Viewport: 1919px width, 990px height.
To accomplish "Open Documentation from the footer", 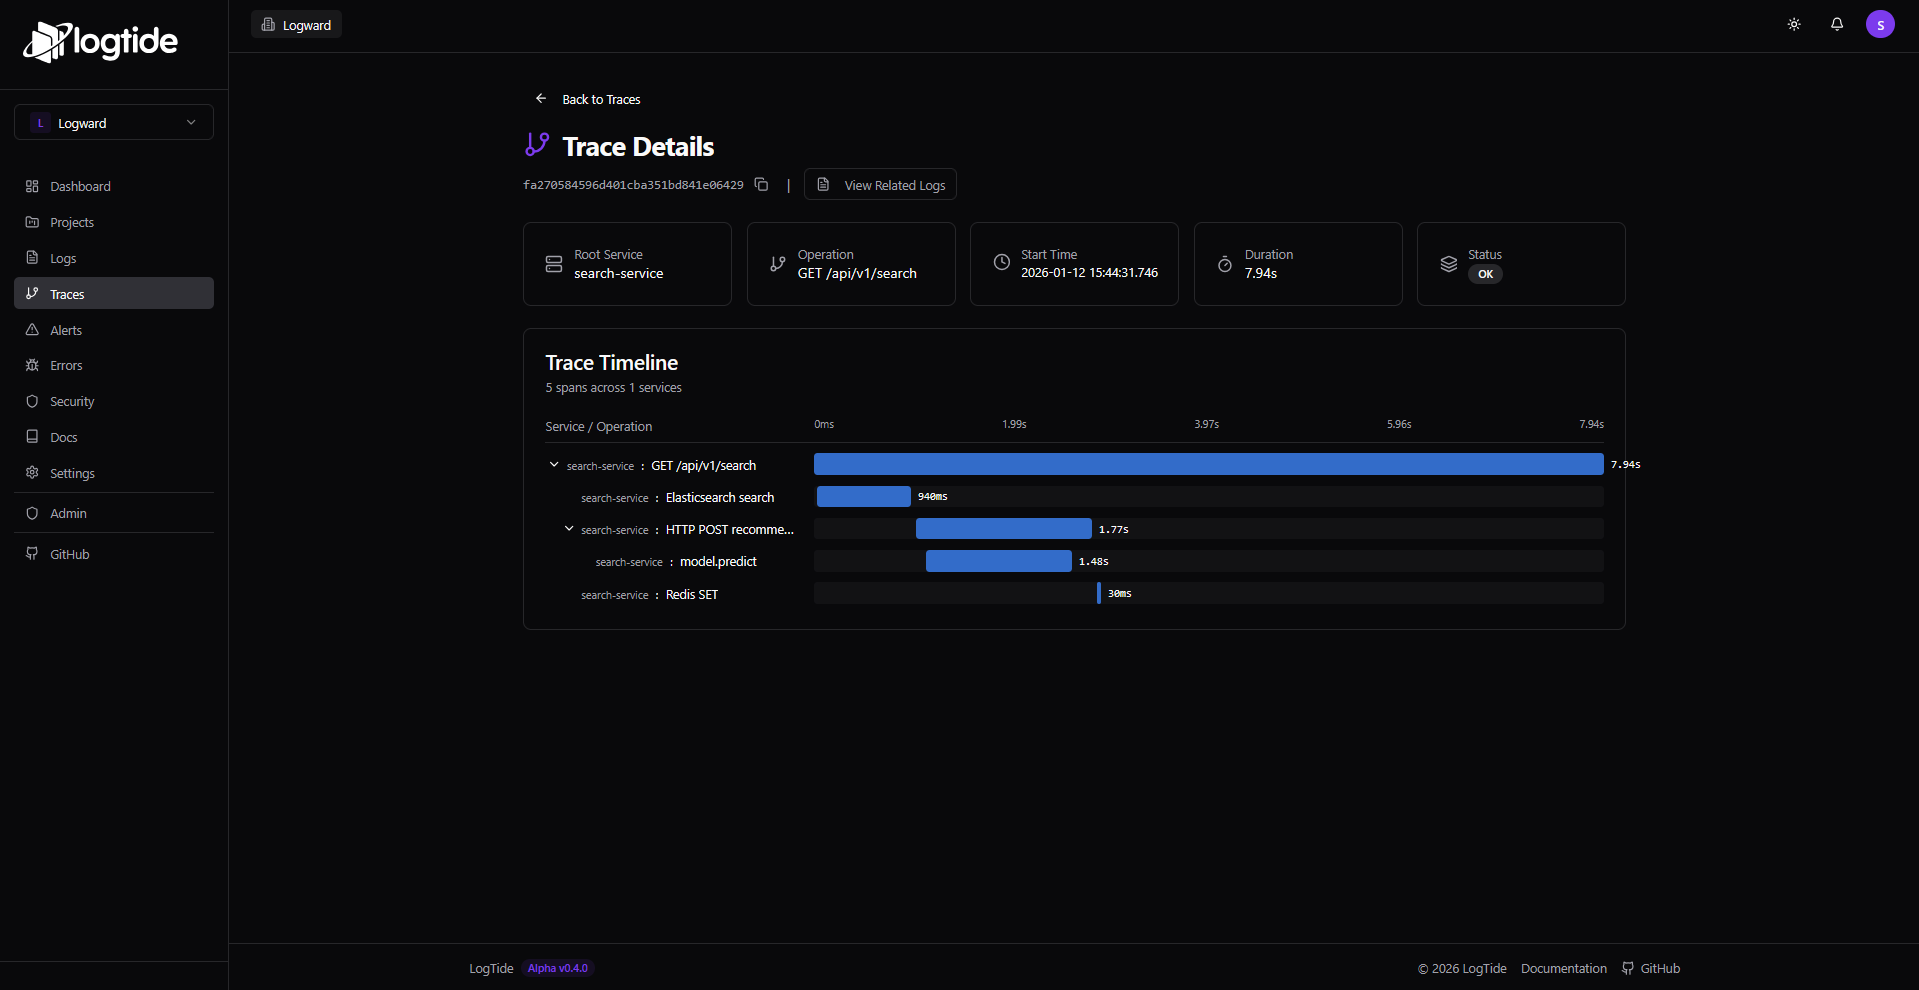I will [x=1563, y=968].
